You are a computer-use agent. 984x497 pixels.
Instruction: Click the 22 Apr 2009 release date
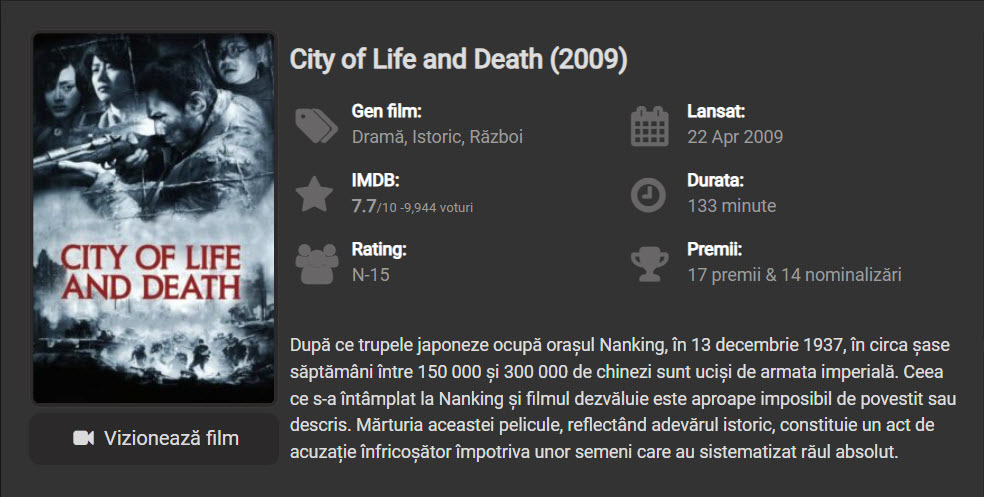point(735,137)
